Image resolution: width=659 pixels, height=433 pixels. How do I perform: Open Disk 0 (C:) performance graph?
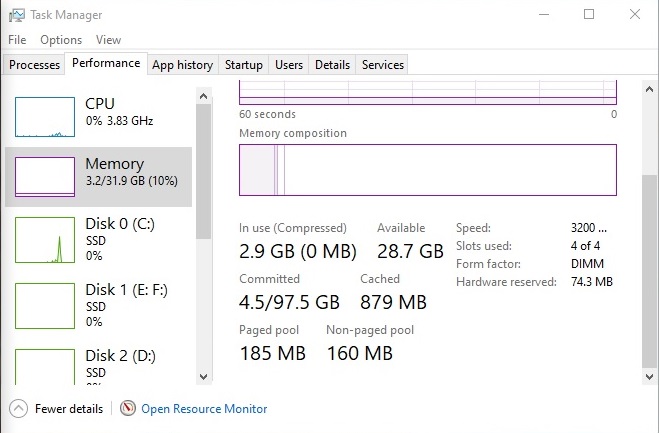[x=45, y=240]
